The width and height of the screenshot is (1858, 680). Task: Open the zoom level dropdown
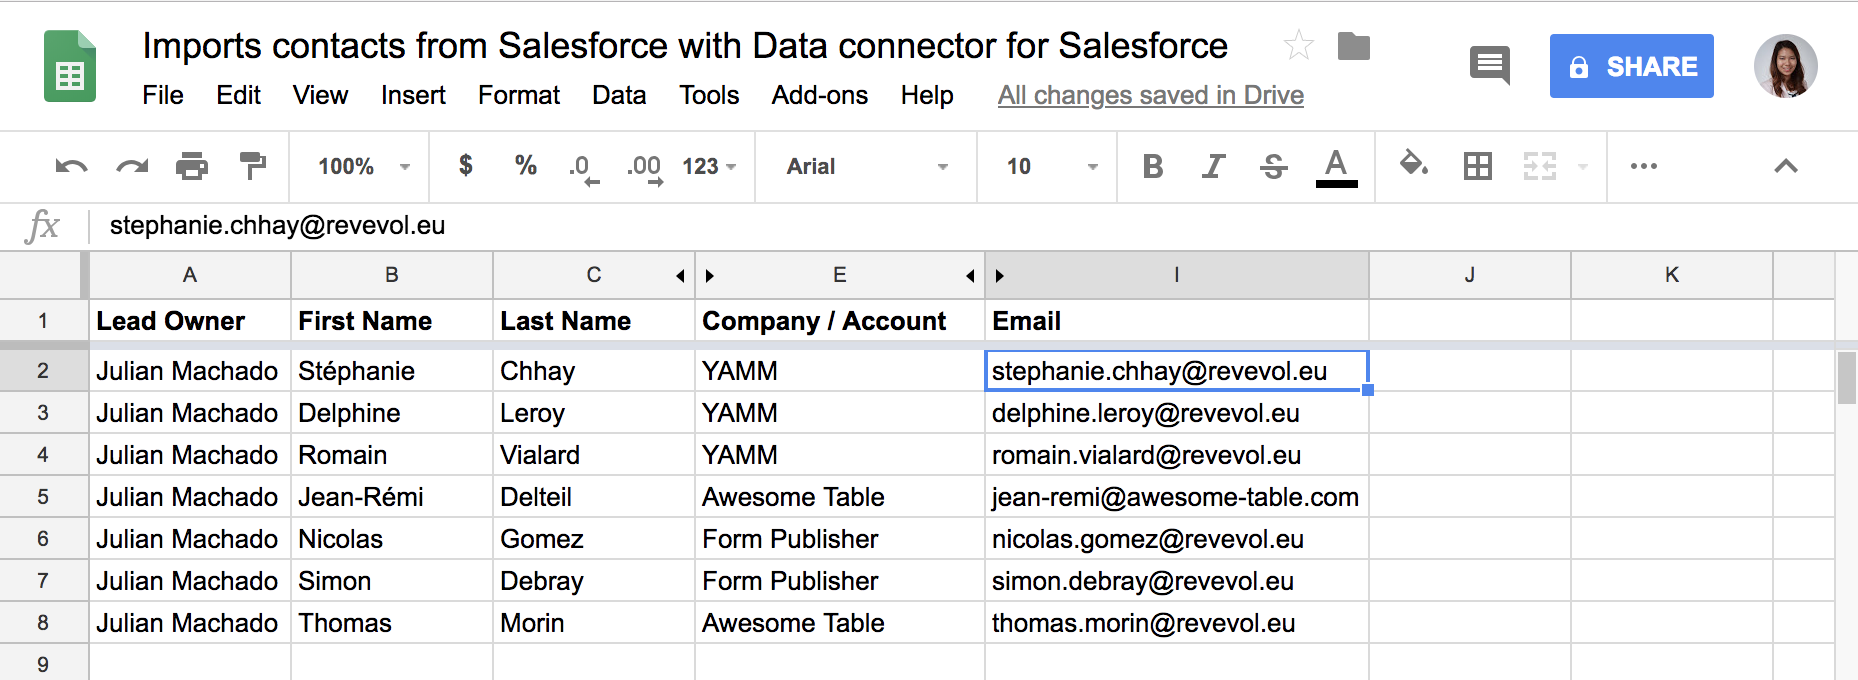[x=364, y=166]
